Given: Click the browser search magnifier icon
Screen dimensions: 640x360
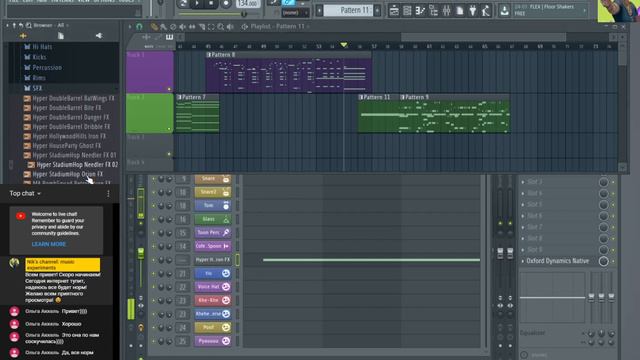Looking at the screenshot, I should click(29, 25).
